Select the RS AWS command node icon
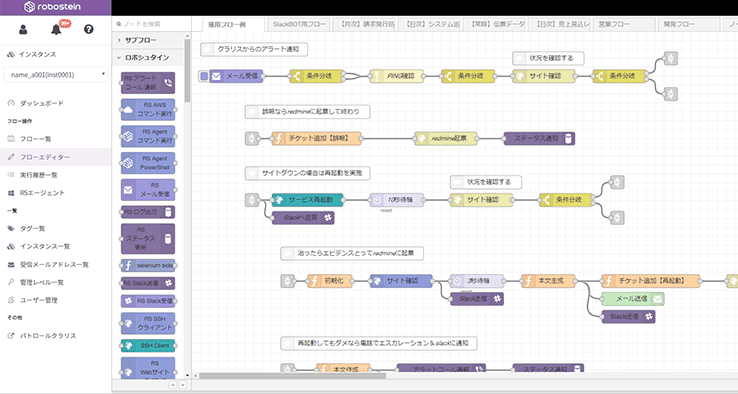The height and width of the screenshot is (394, 738). pos(128,110)
